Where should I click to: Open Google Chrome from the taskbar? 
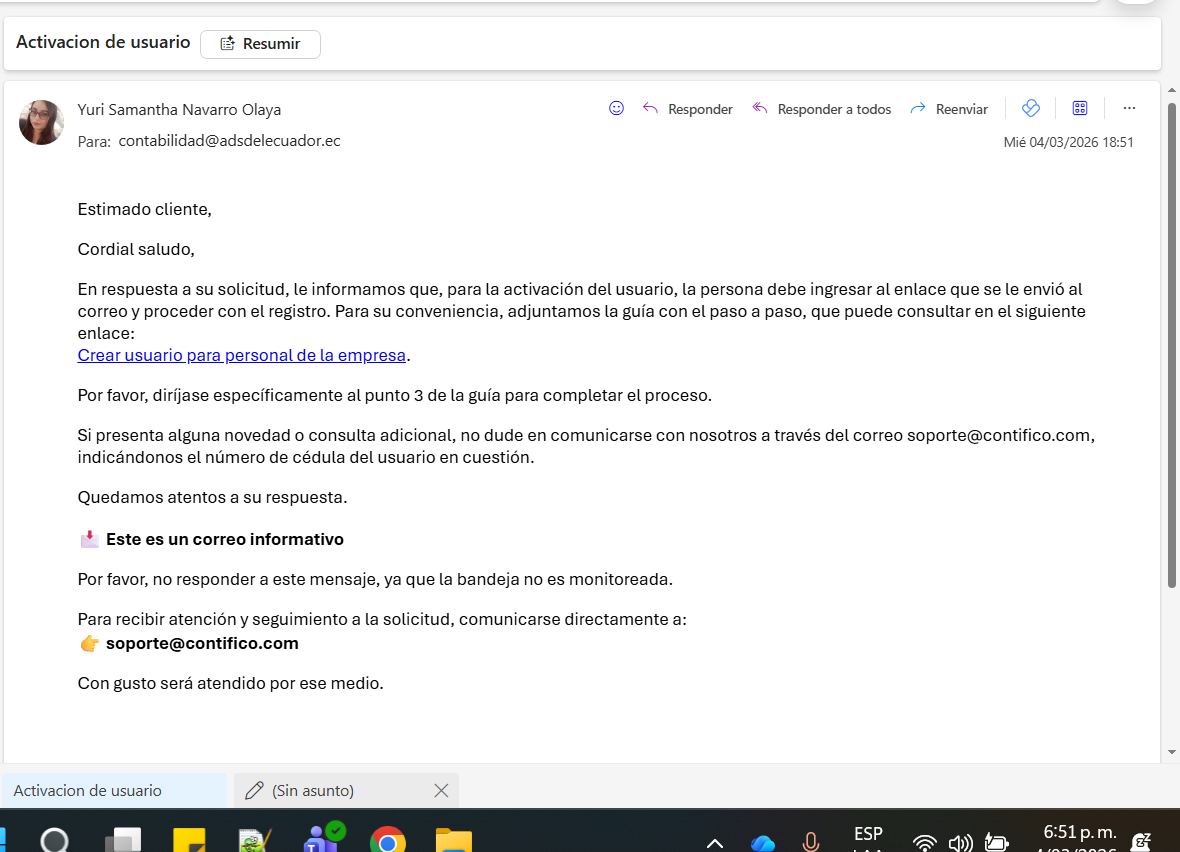pyautogui.click(x=388, y=839)
